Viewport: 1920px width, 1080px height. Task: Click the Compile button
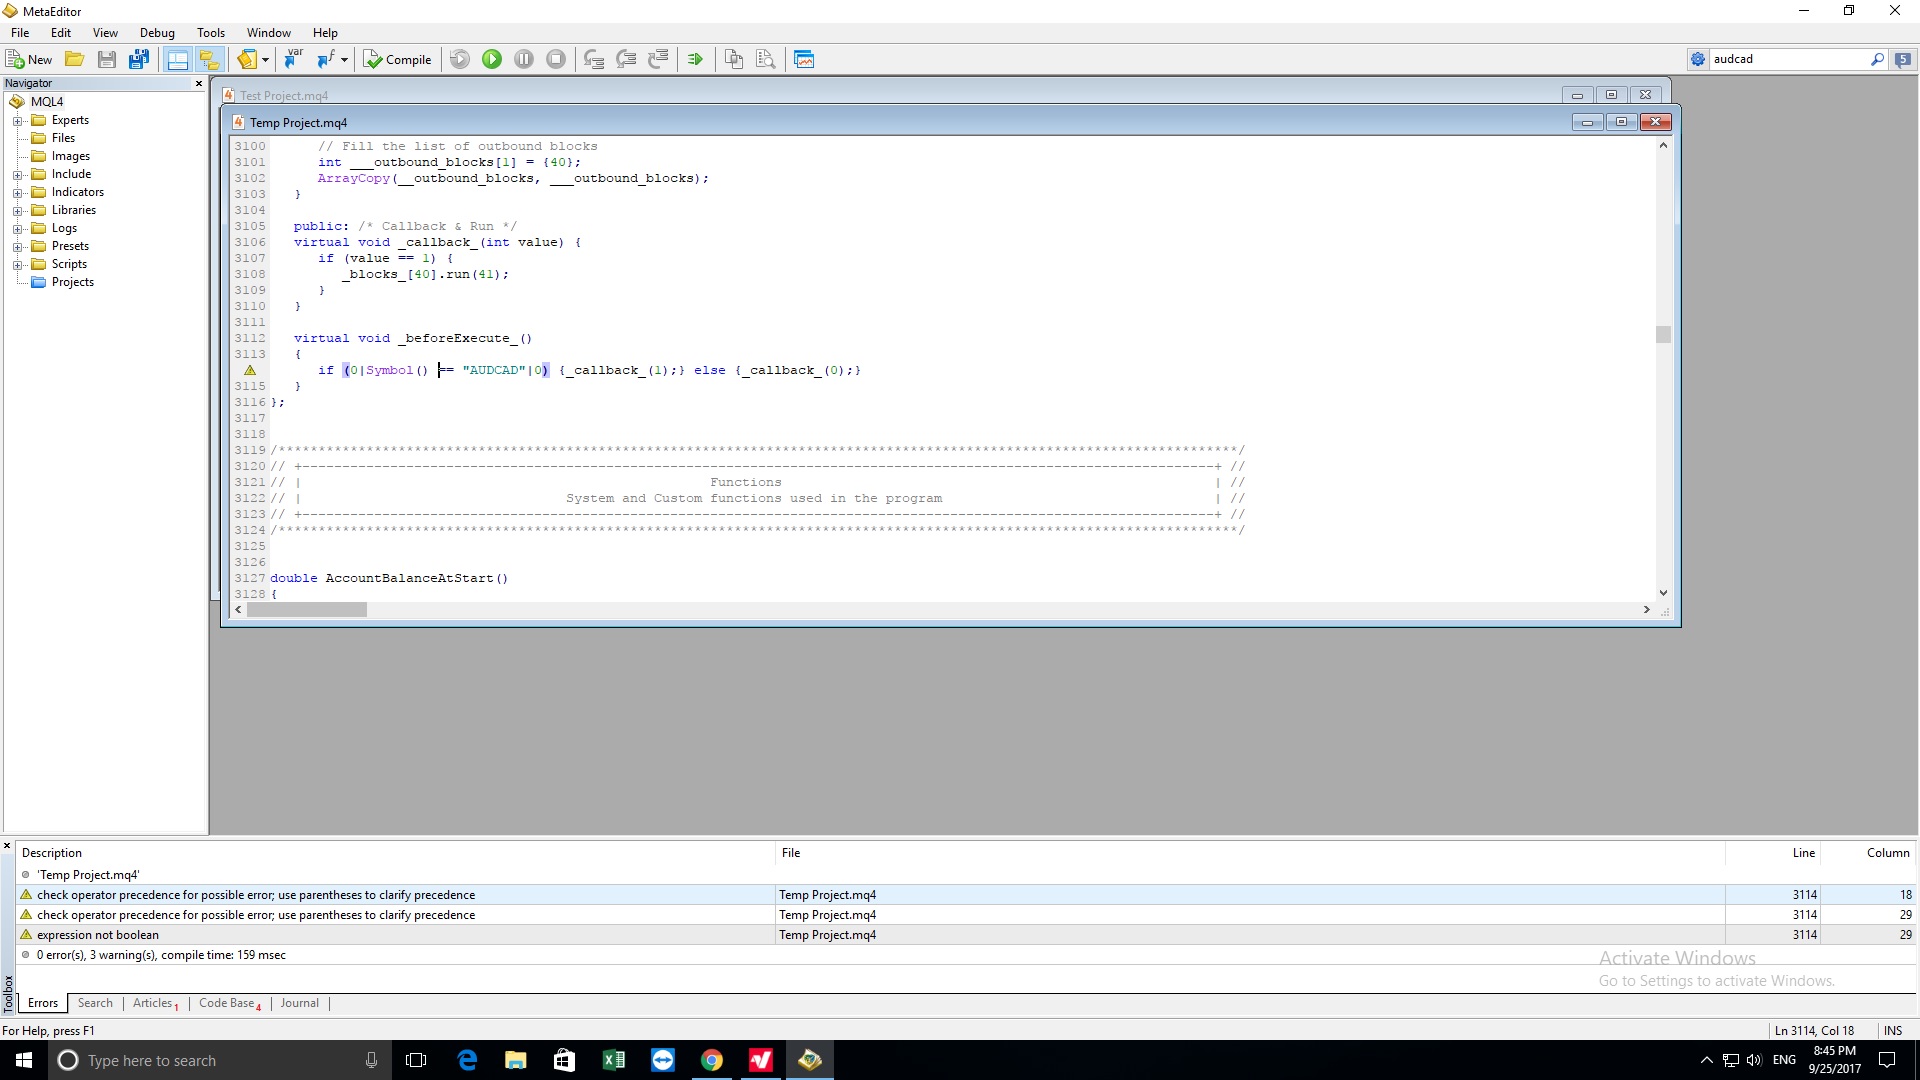(x=397, y=59)
